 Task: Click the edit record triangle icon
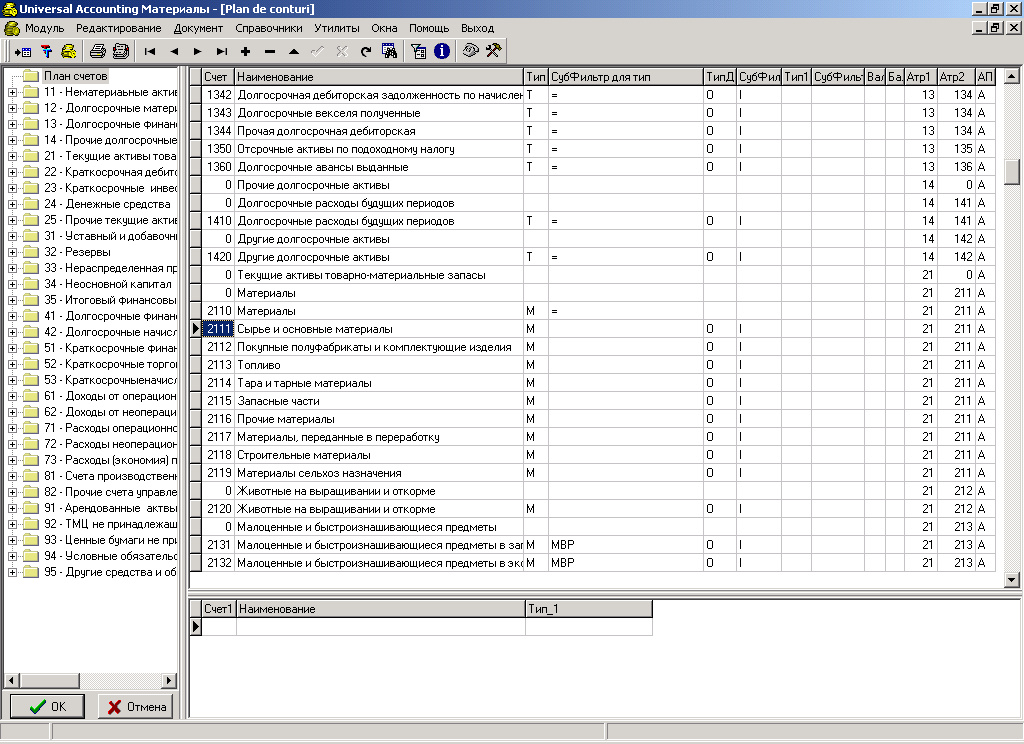294,51
